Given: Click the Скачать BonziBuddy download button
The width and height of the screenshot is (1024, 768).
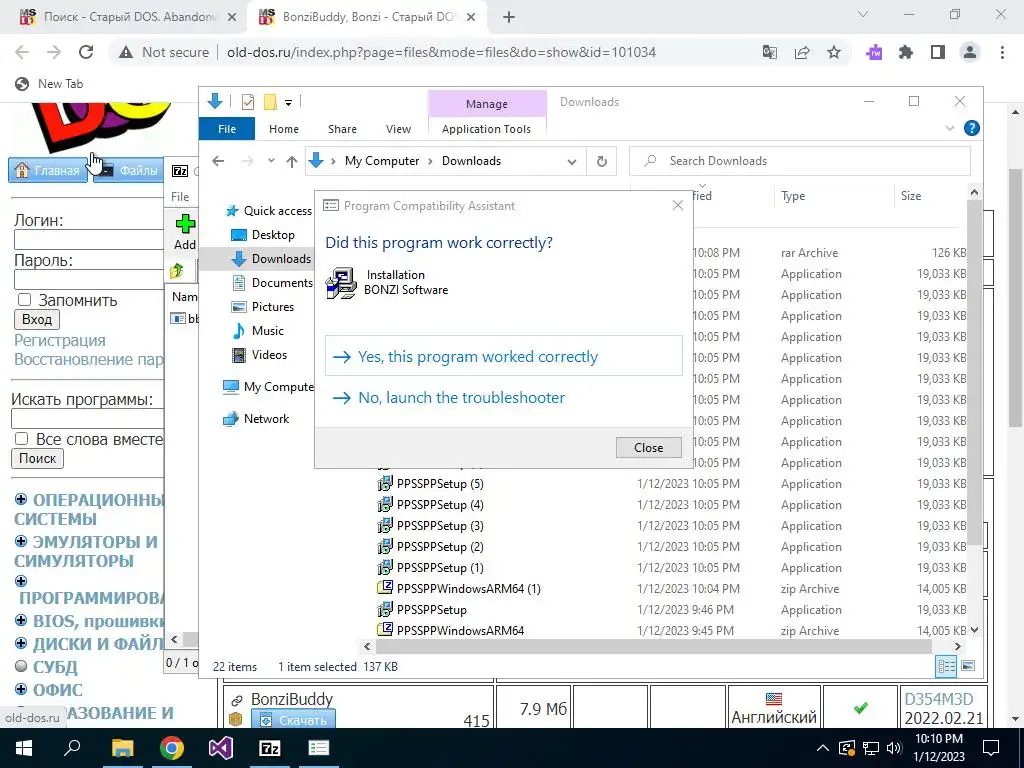Looking at the screenshot, I should coord(293,720).
